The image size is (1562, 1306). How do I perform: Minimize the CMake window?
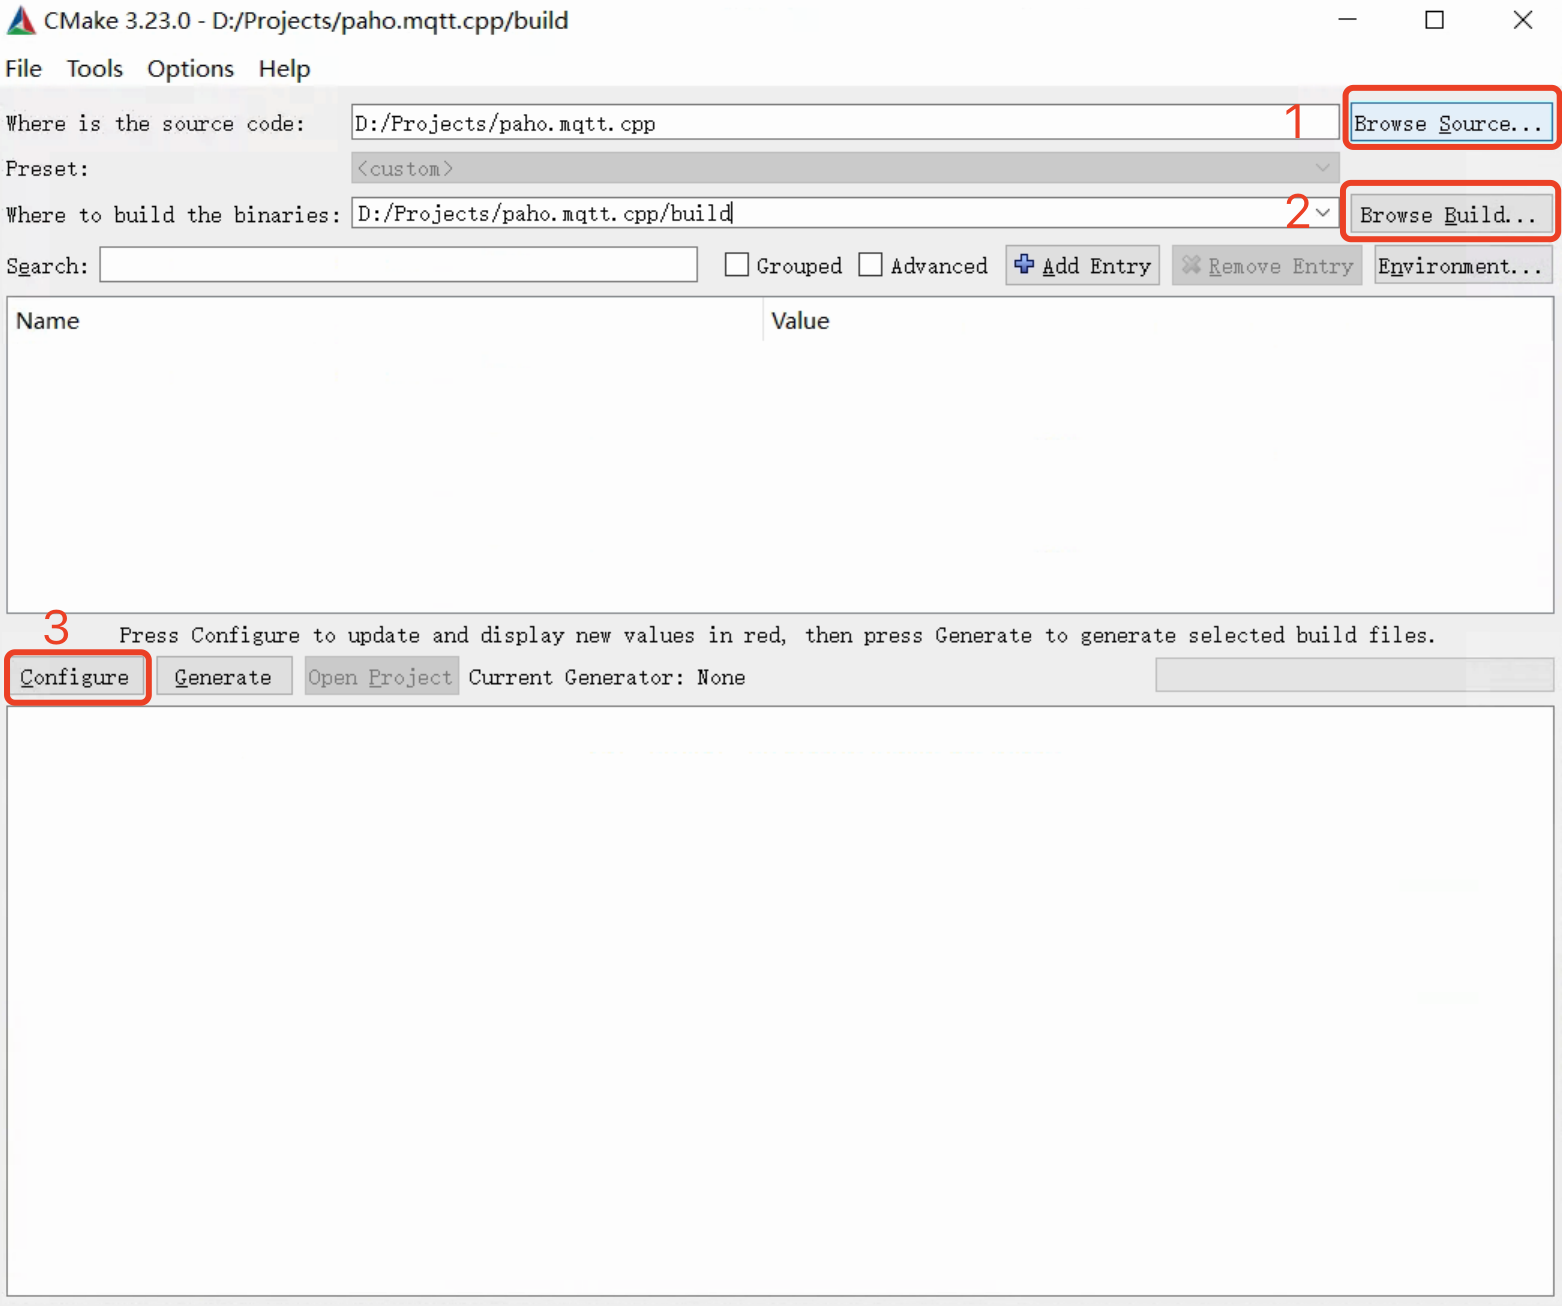(1348, 20)
